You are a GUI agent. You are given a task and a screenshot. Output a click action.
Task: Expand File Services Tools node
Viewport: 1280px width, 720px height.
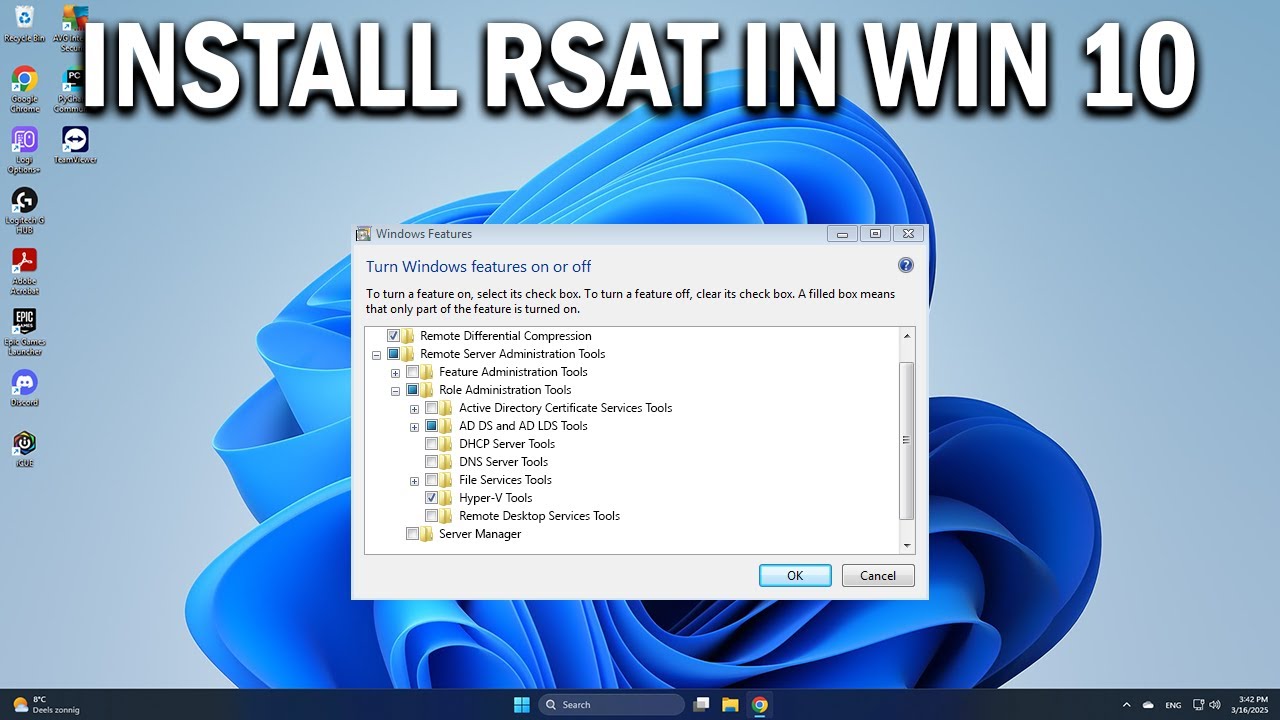[x=414, y=481]
